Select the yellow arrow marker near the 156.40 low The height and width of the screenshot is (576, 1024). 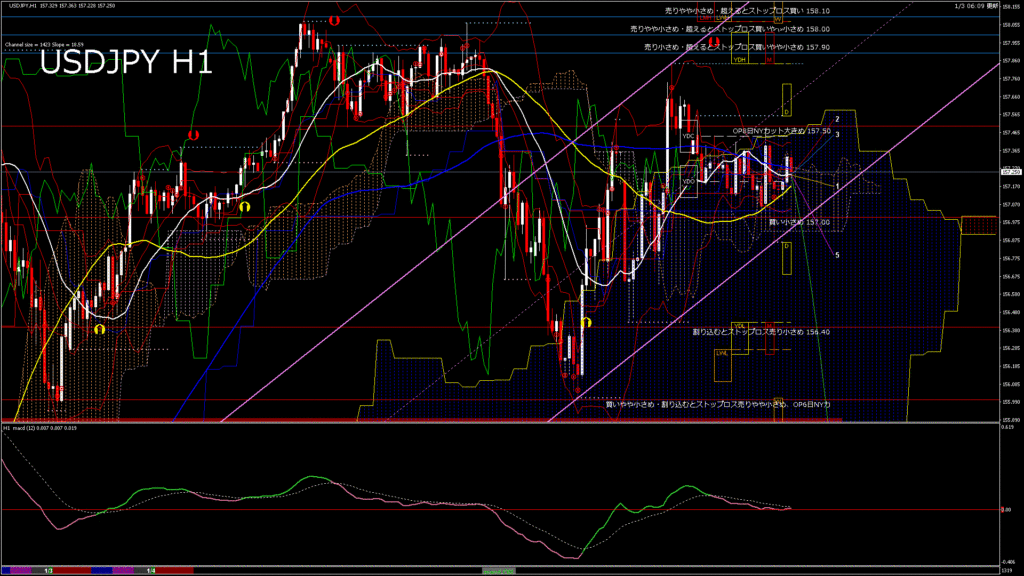click(586, 323)
